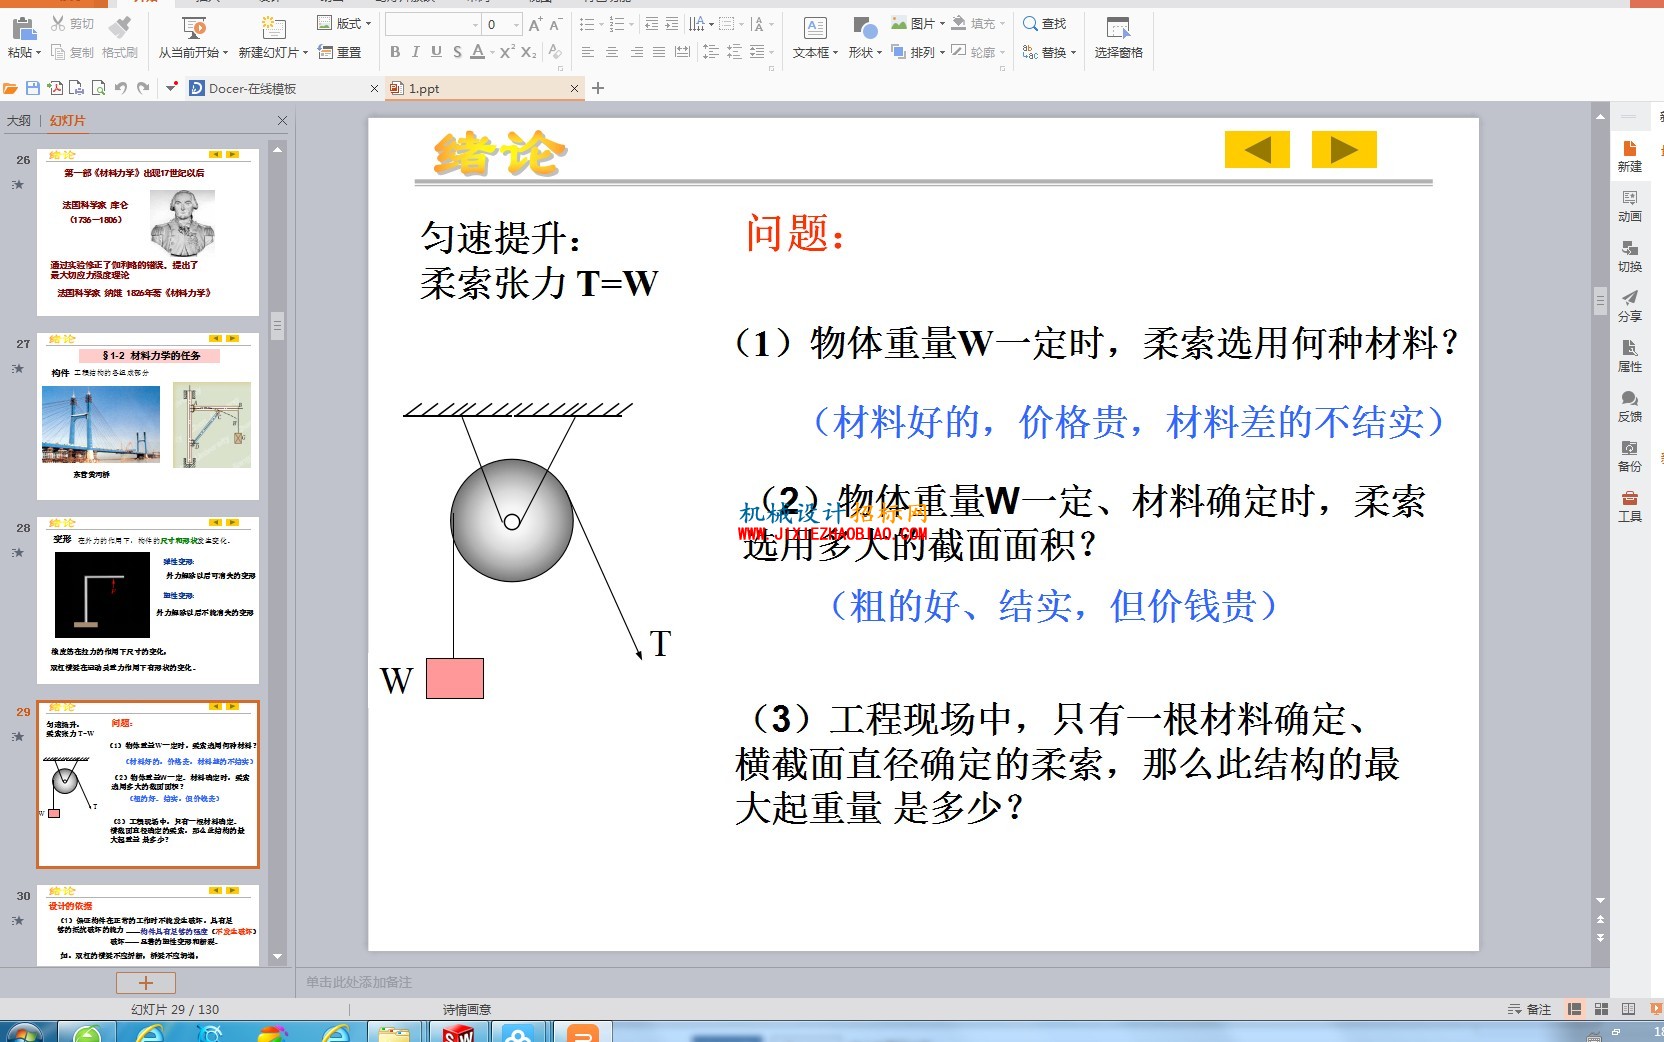This screenshot has height=1042, width=1664.
Task: Toggle bold formatting button
Action: (x=395, y=52)
